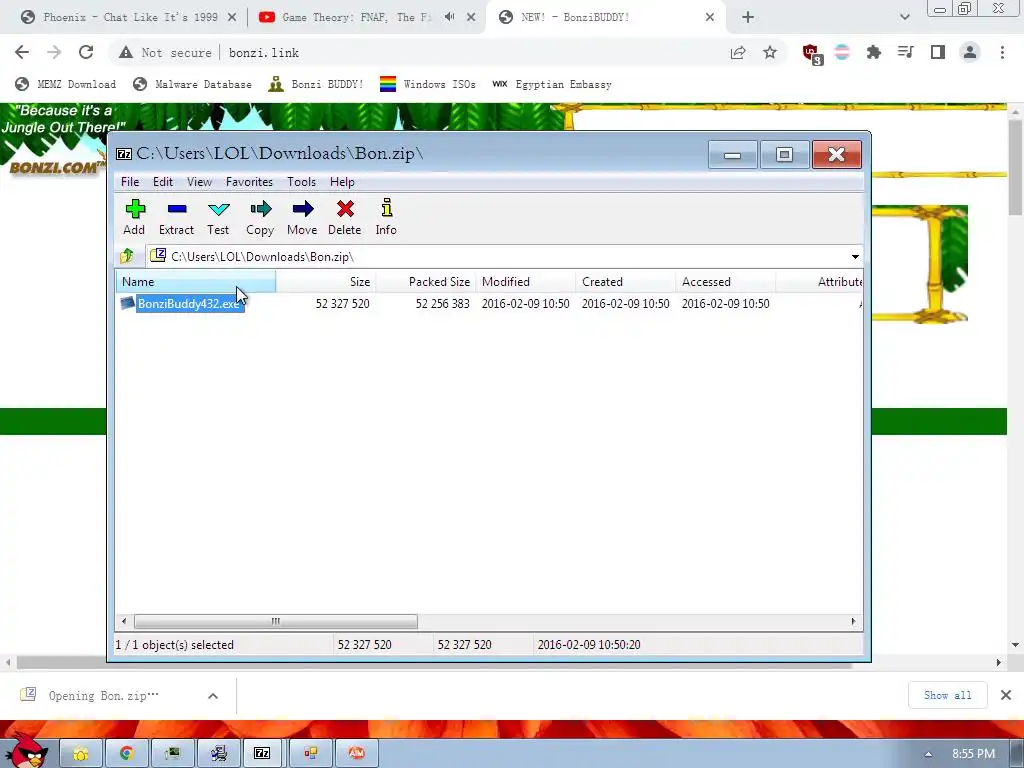This screenshot has width=1024, height=768.
Task: Close the Phoenix chat tab
Action: 232,17
